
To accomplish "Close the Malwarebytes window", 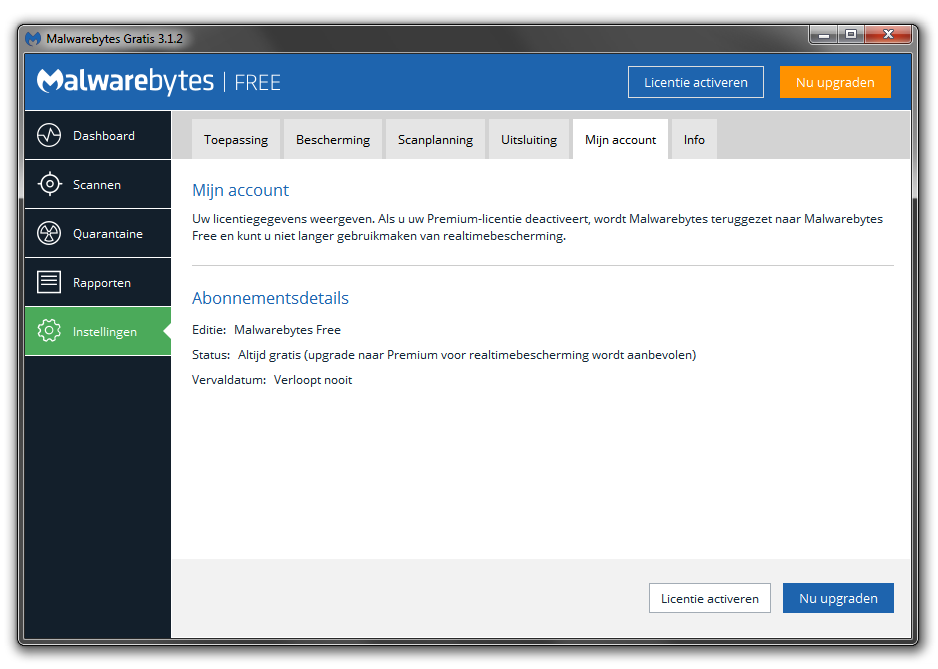I will 888,35.
